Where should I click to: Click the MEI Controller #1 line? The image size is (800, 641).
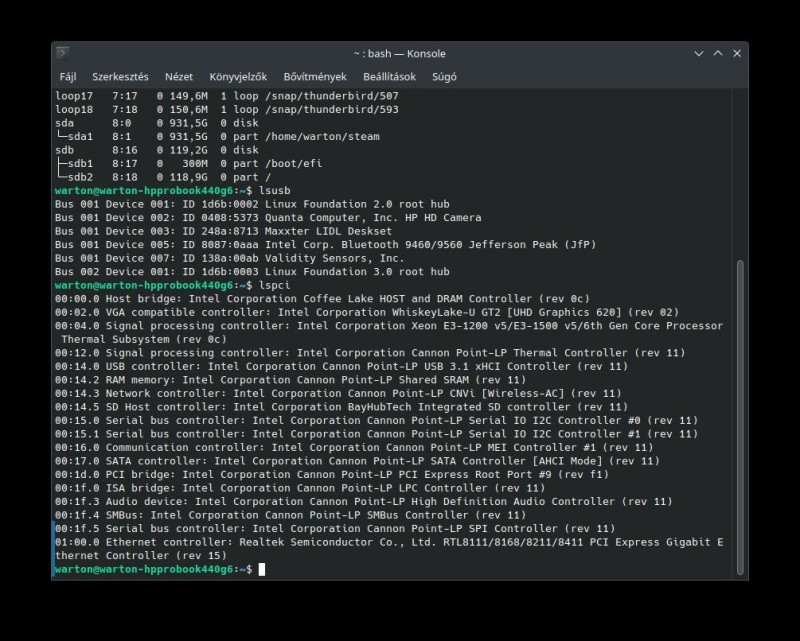pyautogui.click(x=355, y=448)
